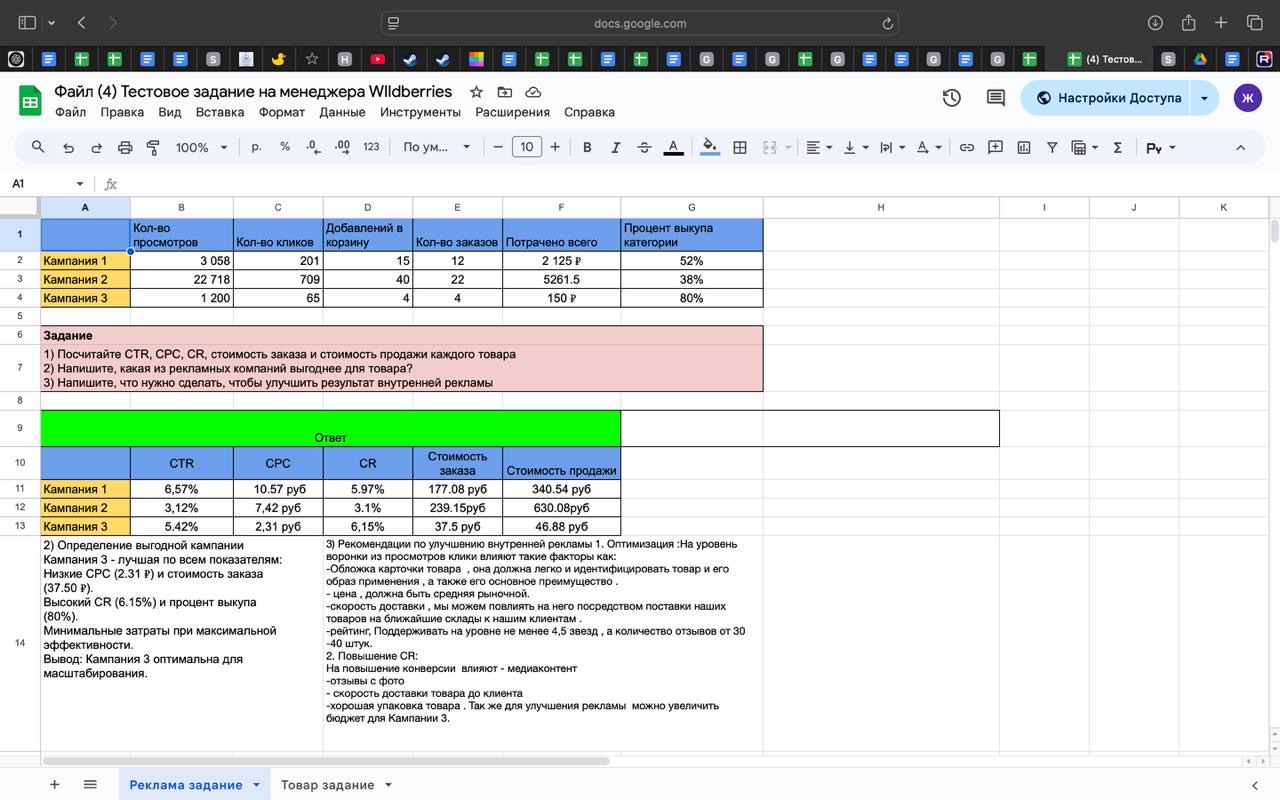Open the Вставка menu
This screenshot has height=800, width=1280.
click(220, 112)
